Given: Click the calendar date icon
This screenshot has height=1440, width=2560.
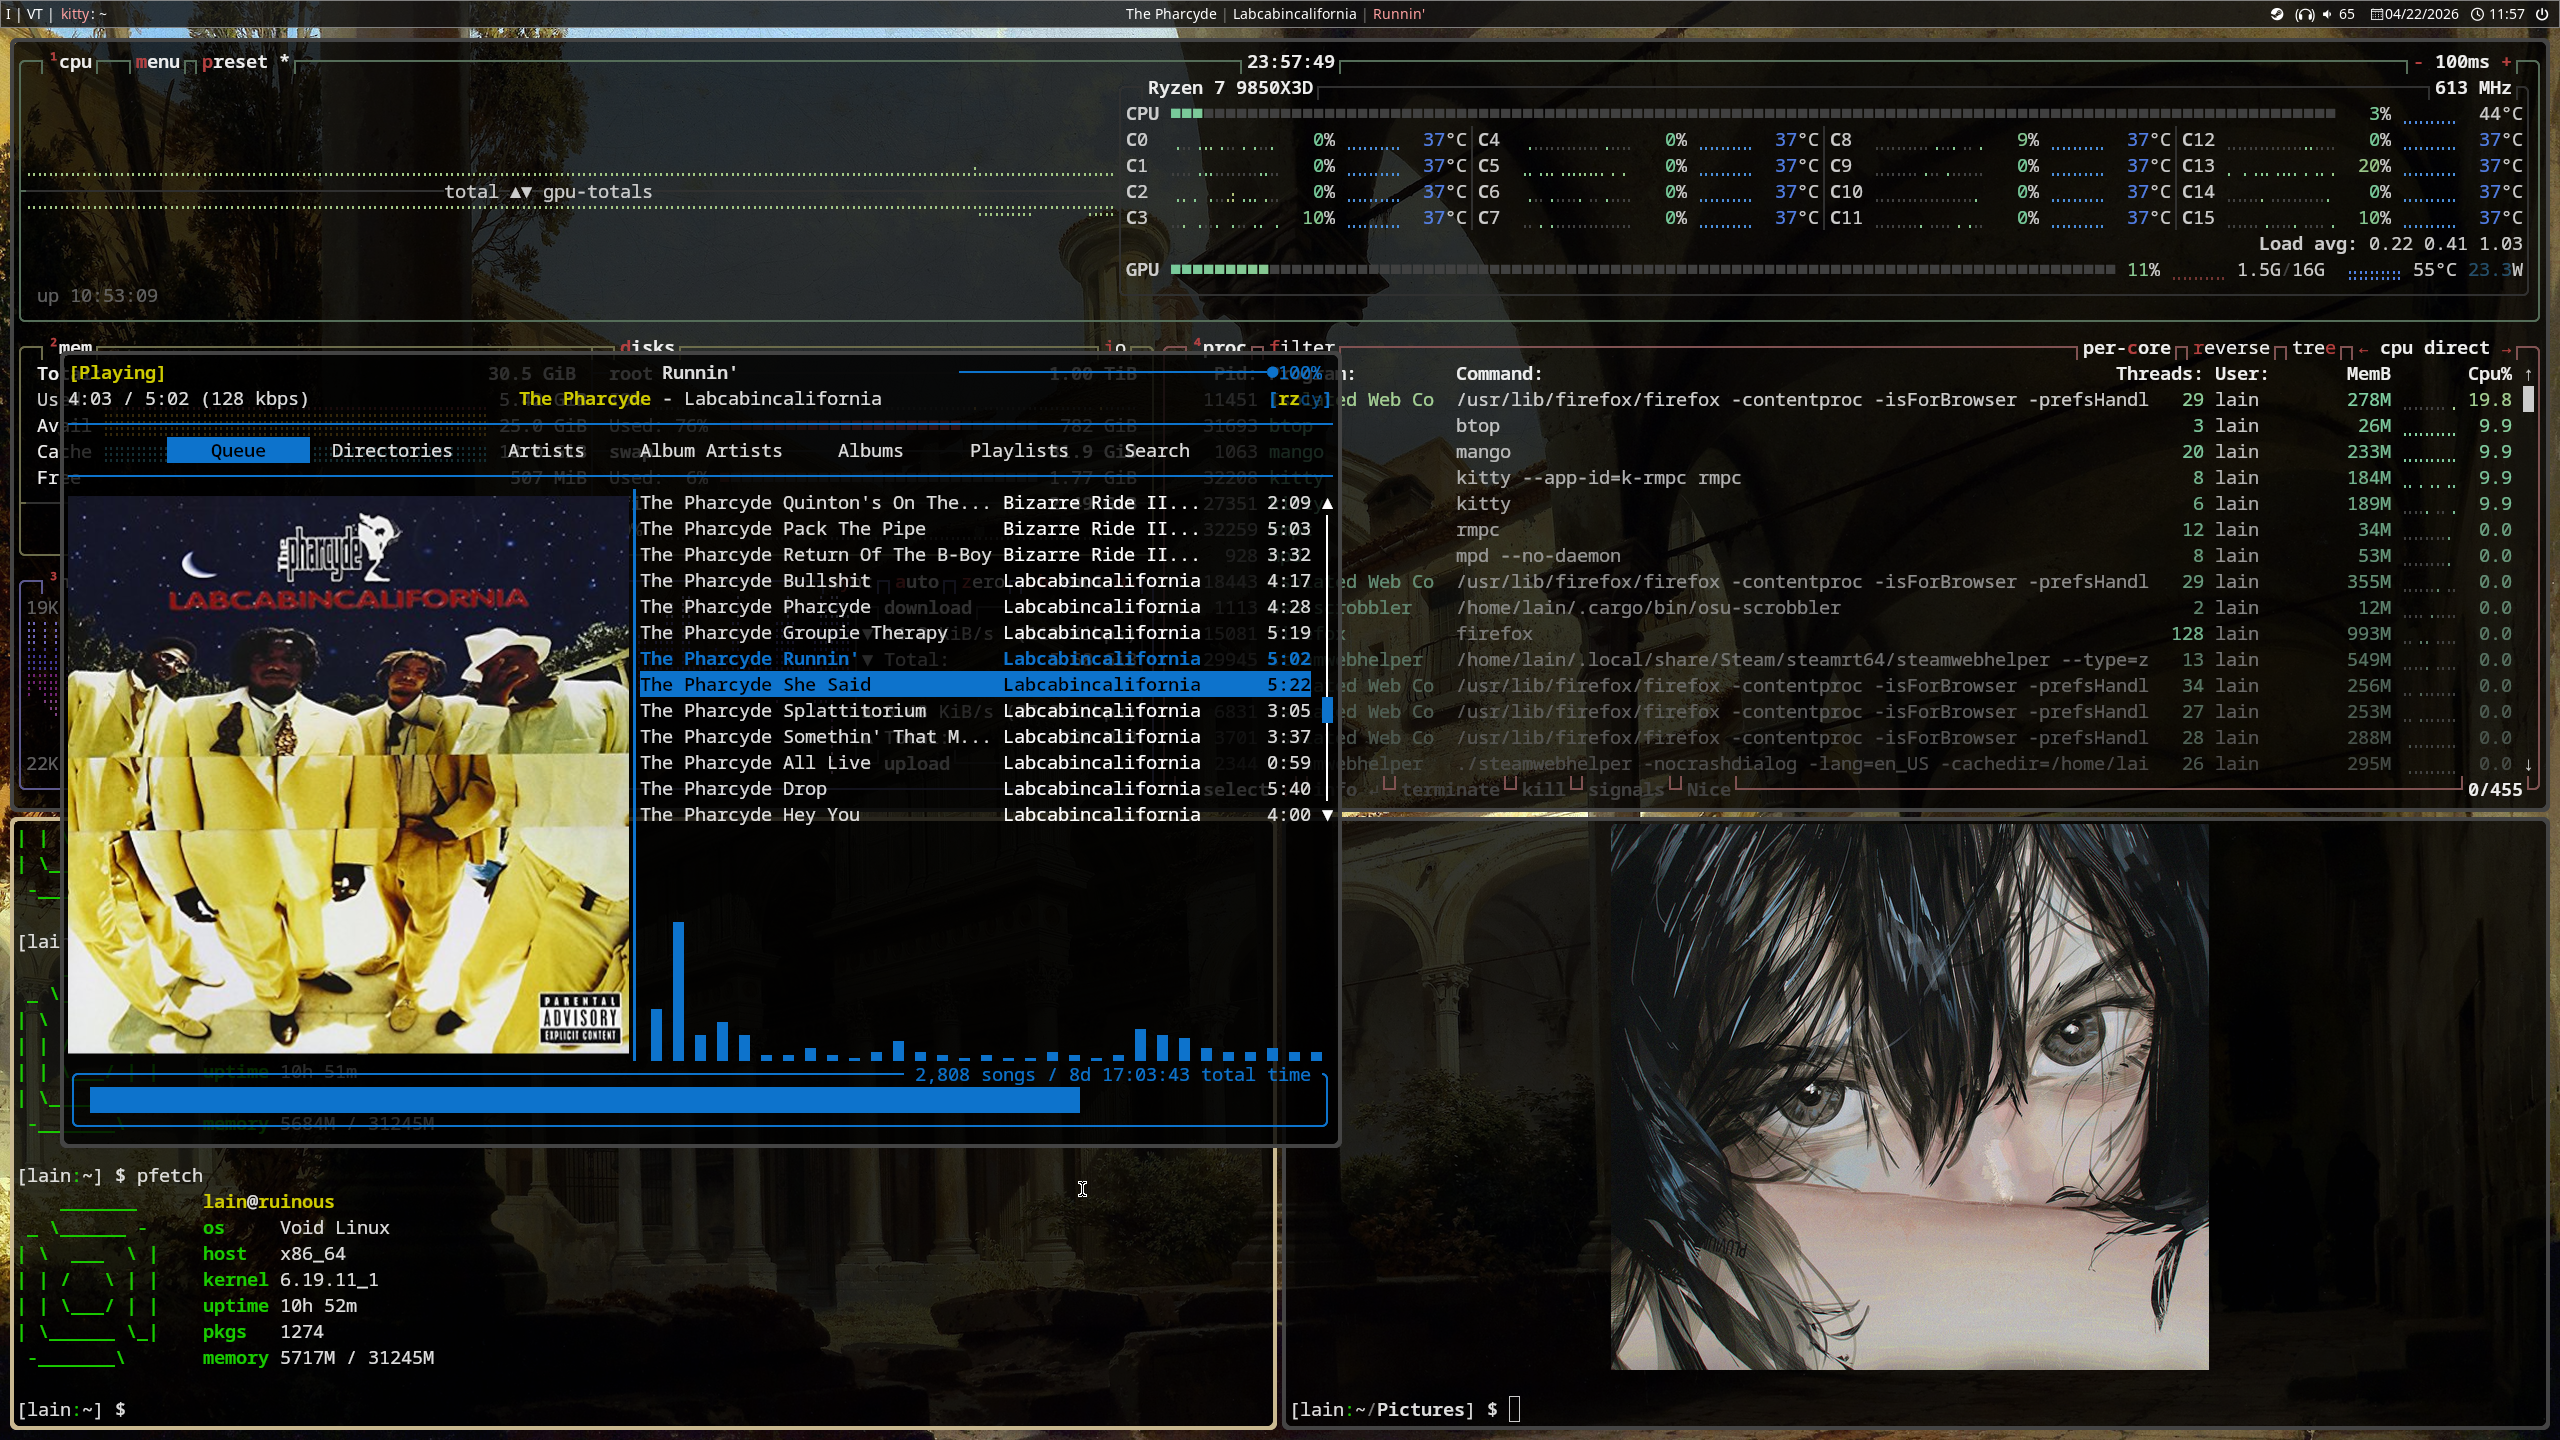Looking at the screenshot, I should click(2377, 14).
